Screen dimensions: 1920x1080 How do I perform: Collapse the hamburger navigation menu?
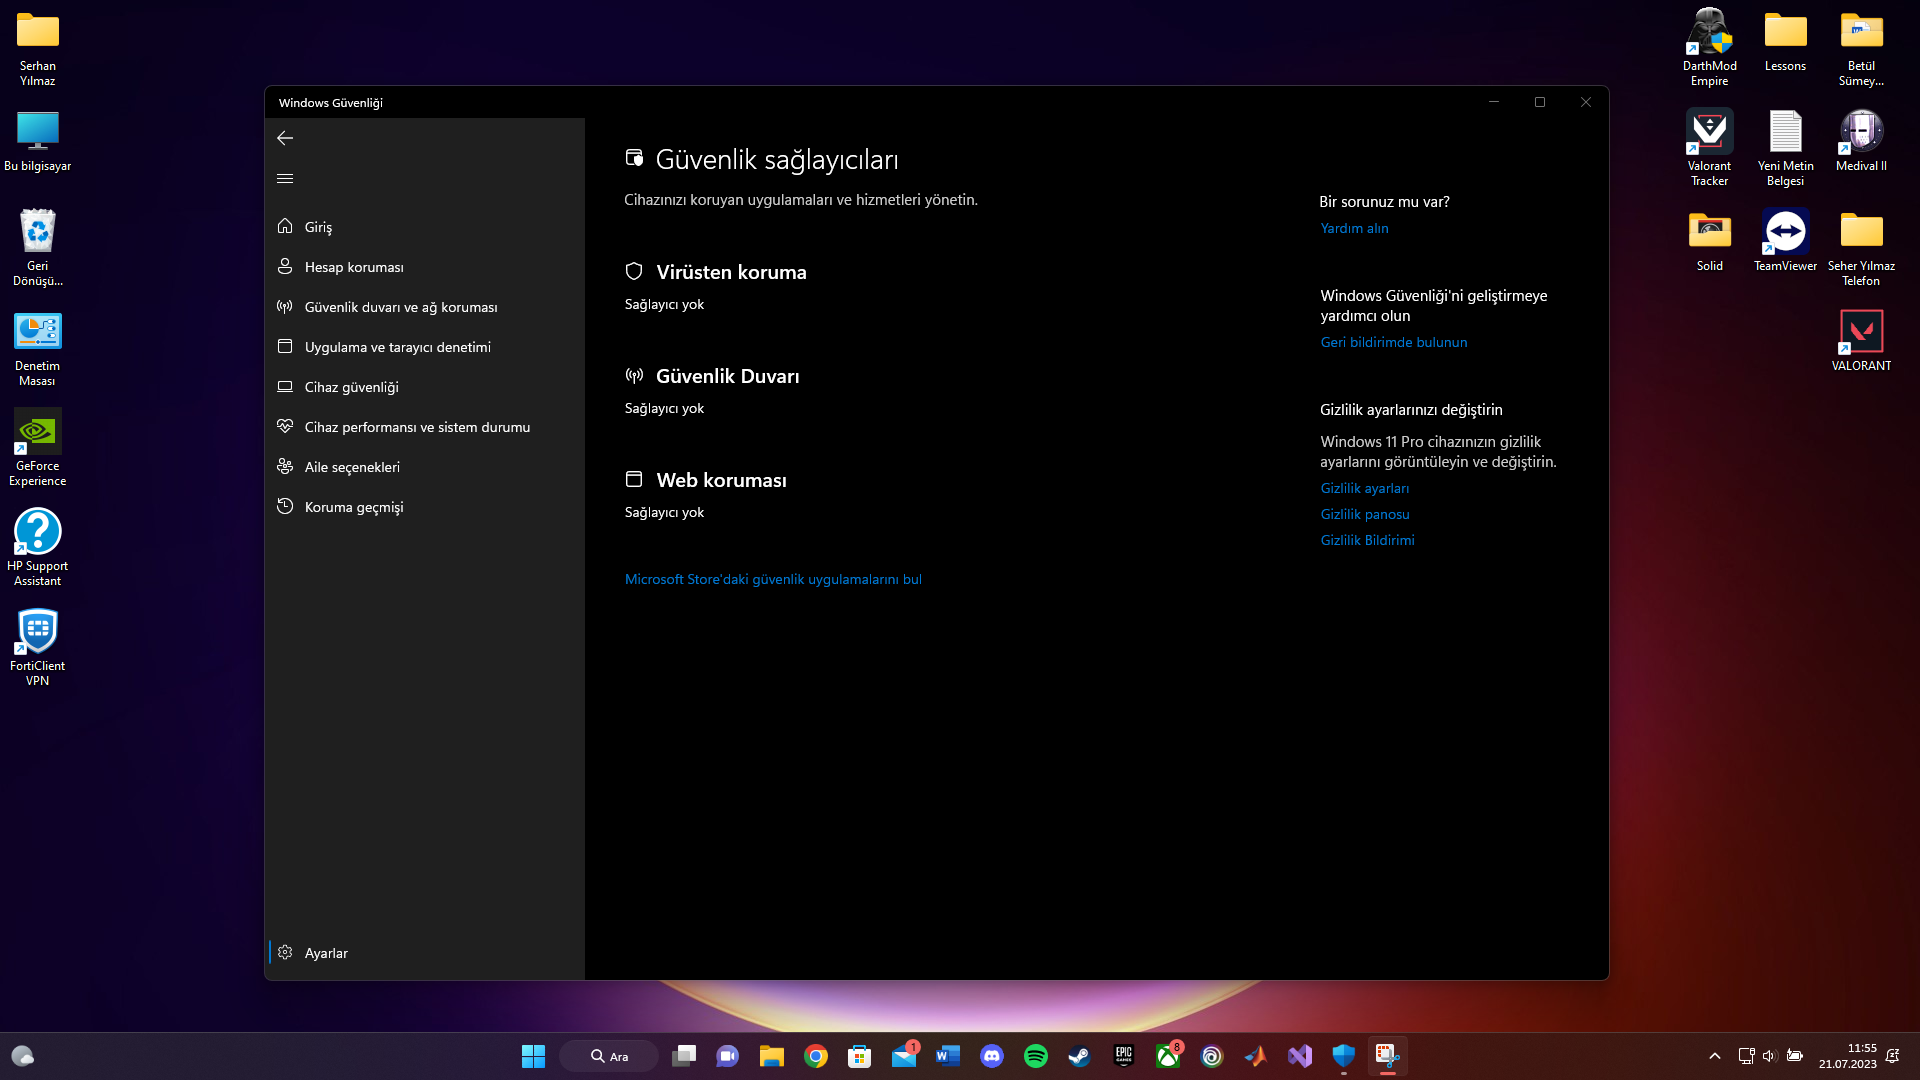[x=285, y=179]
